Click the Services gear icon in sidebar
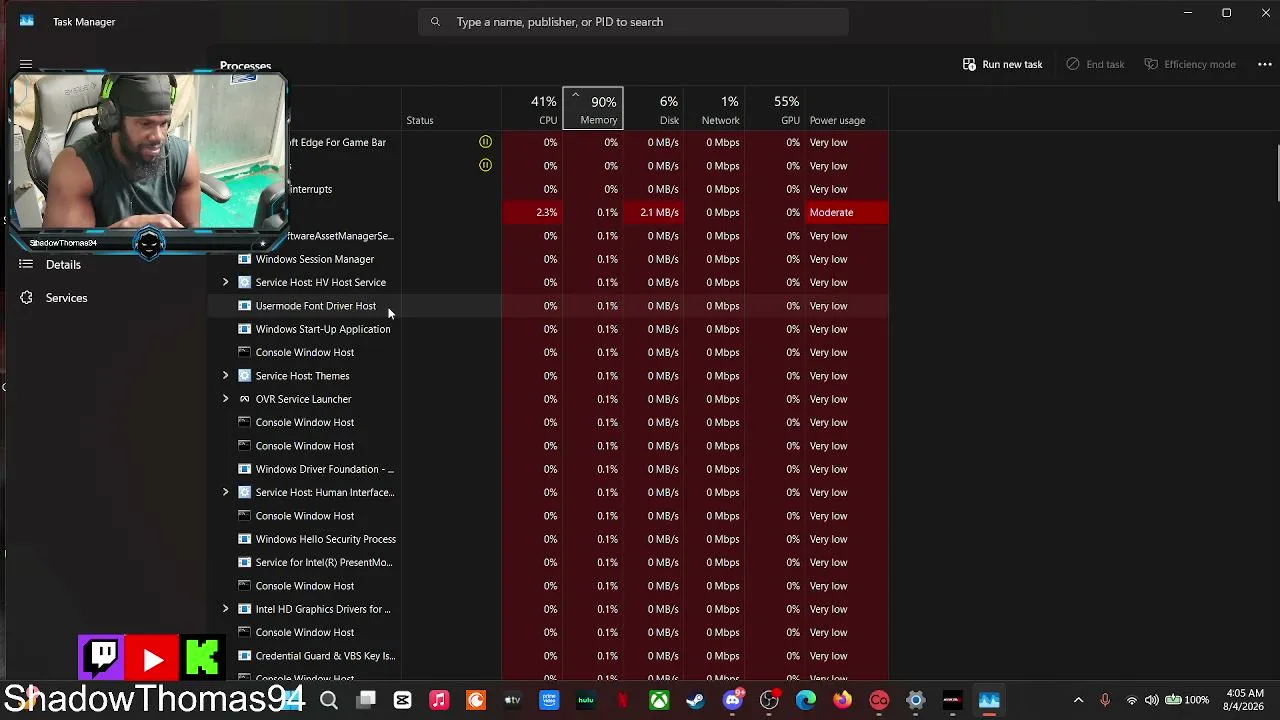The height and width of the screenshot is (720, 1280). point(26,298)
